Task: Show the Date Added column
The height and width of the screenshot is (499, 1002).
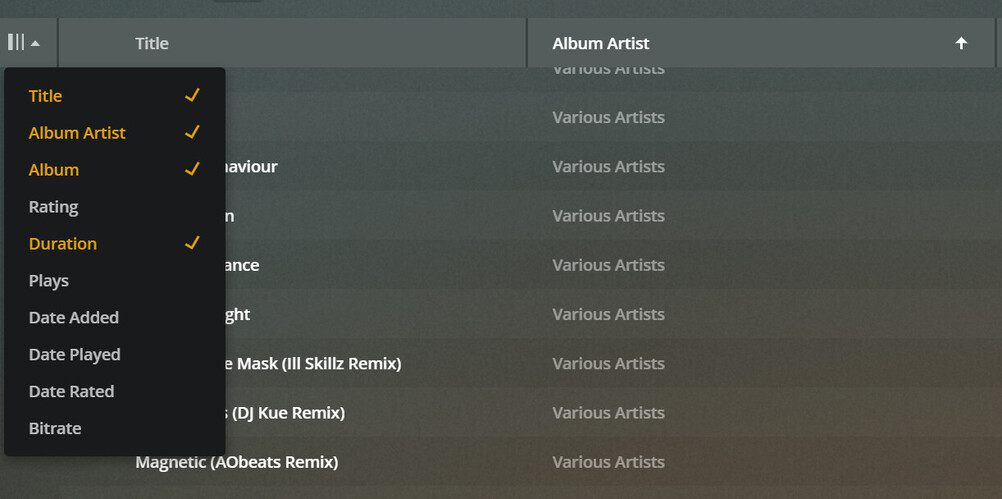Action: click(74, 318)
